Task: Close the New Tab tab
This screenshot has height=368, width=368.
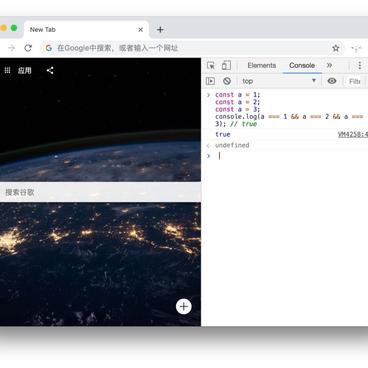Action: (x=140, y=30)
